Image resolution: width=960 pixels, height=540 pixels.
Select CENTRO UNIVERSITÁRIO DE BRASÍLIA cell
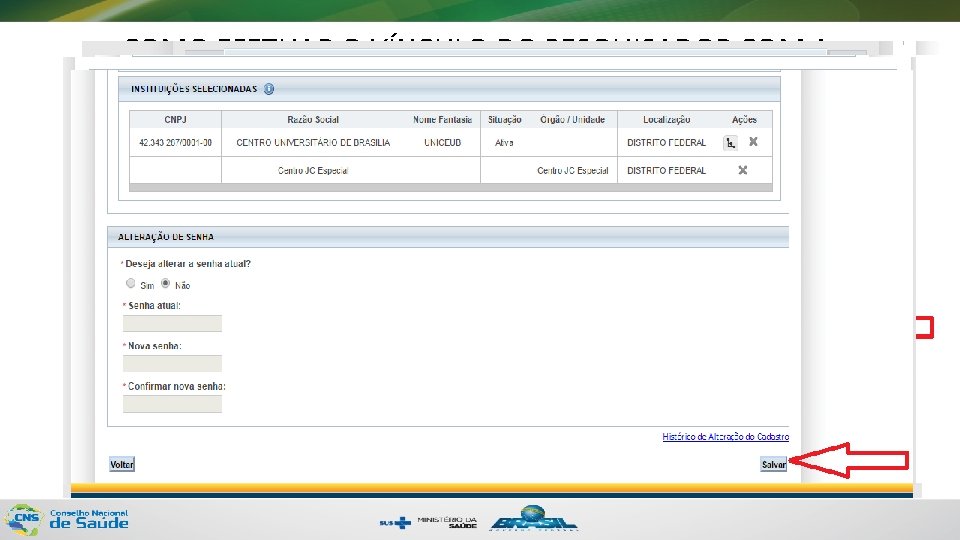click(x=313, y=143)
